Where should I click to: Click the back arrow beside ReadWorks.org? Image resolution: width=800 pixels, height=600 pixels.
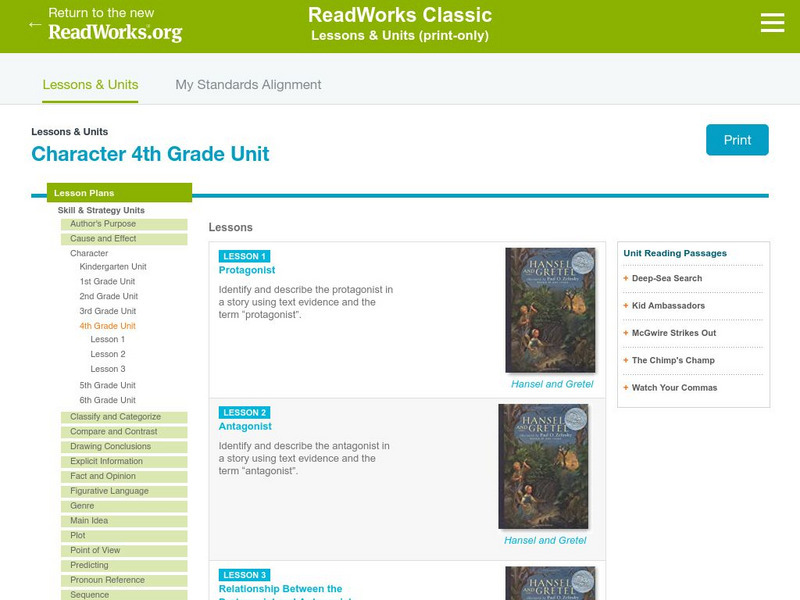pyautogui.click(x=35, y=24)
